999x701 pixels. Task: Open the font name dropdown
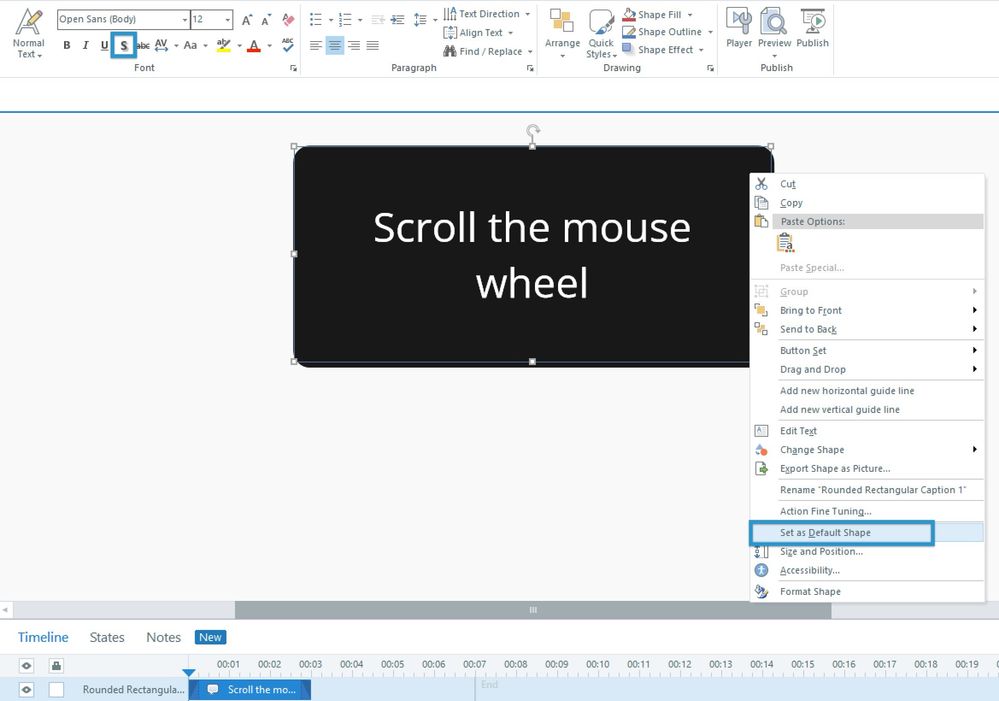coord(184,20)
